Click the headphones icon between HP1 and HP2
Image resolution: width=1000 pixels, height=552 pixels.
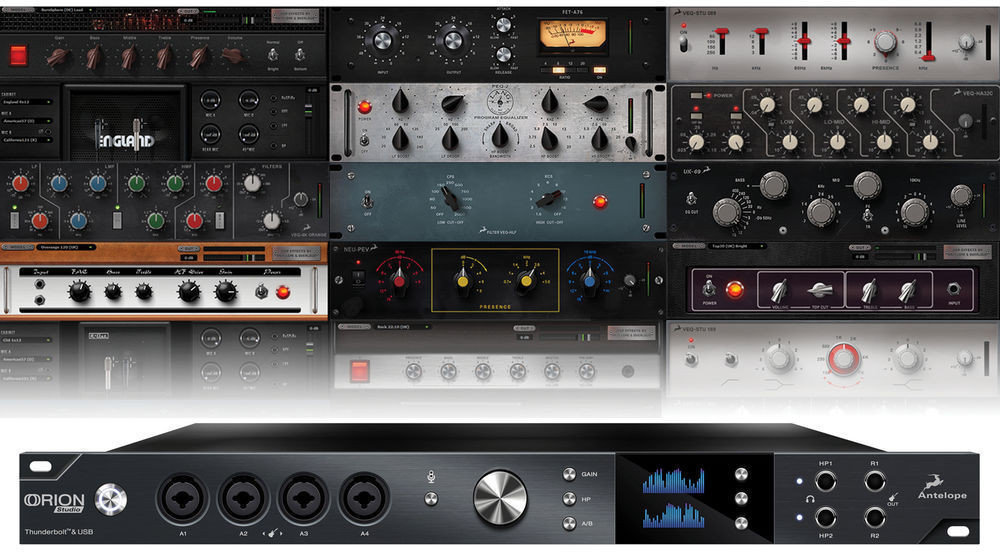pos(810,498)
